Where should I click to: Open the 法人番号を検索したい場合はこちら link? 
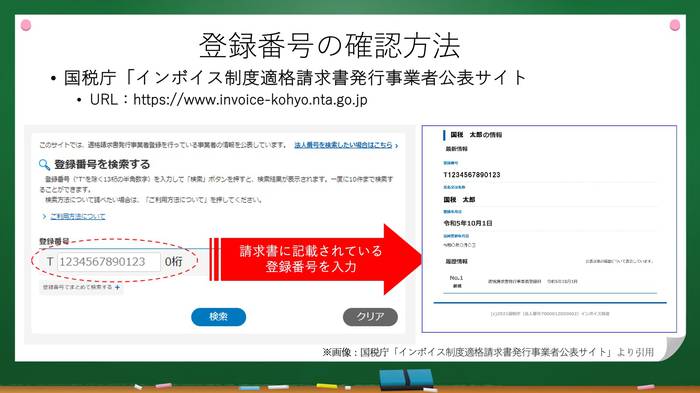[x=343, y=145]
